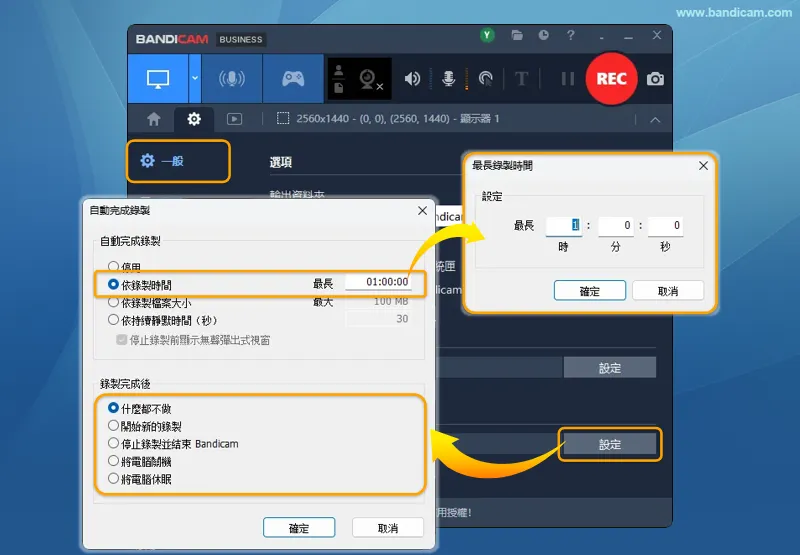Click hours field in 最長錄製時間 dialog
The height and width of the screenshot is (555, 800).
pos(563,225)
